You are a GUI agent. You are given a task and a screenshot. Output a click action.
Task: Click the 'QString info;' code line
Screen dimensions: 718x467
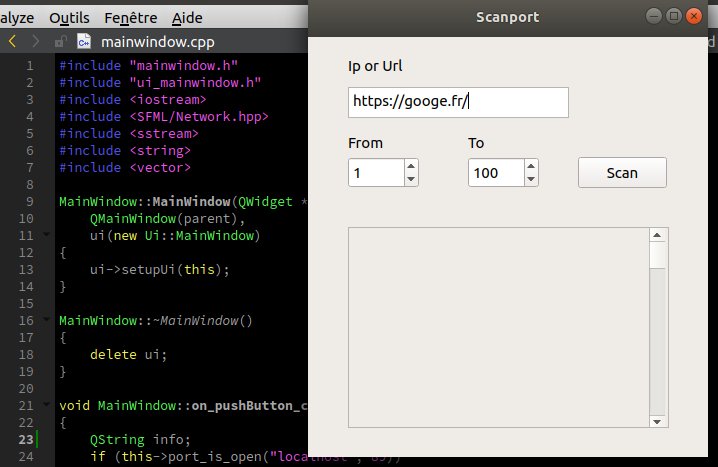pyautogui.click(x=140, y=440)
